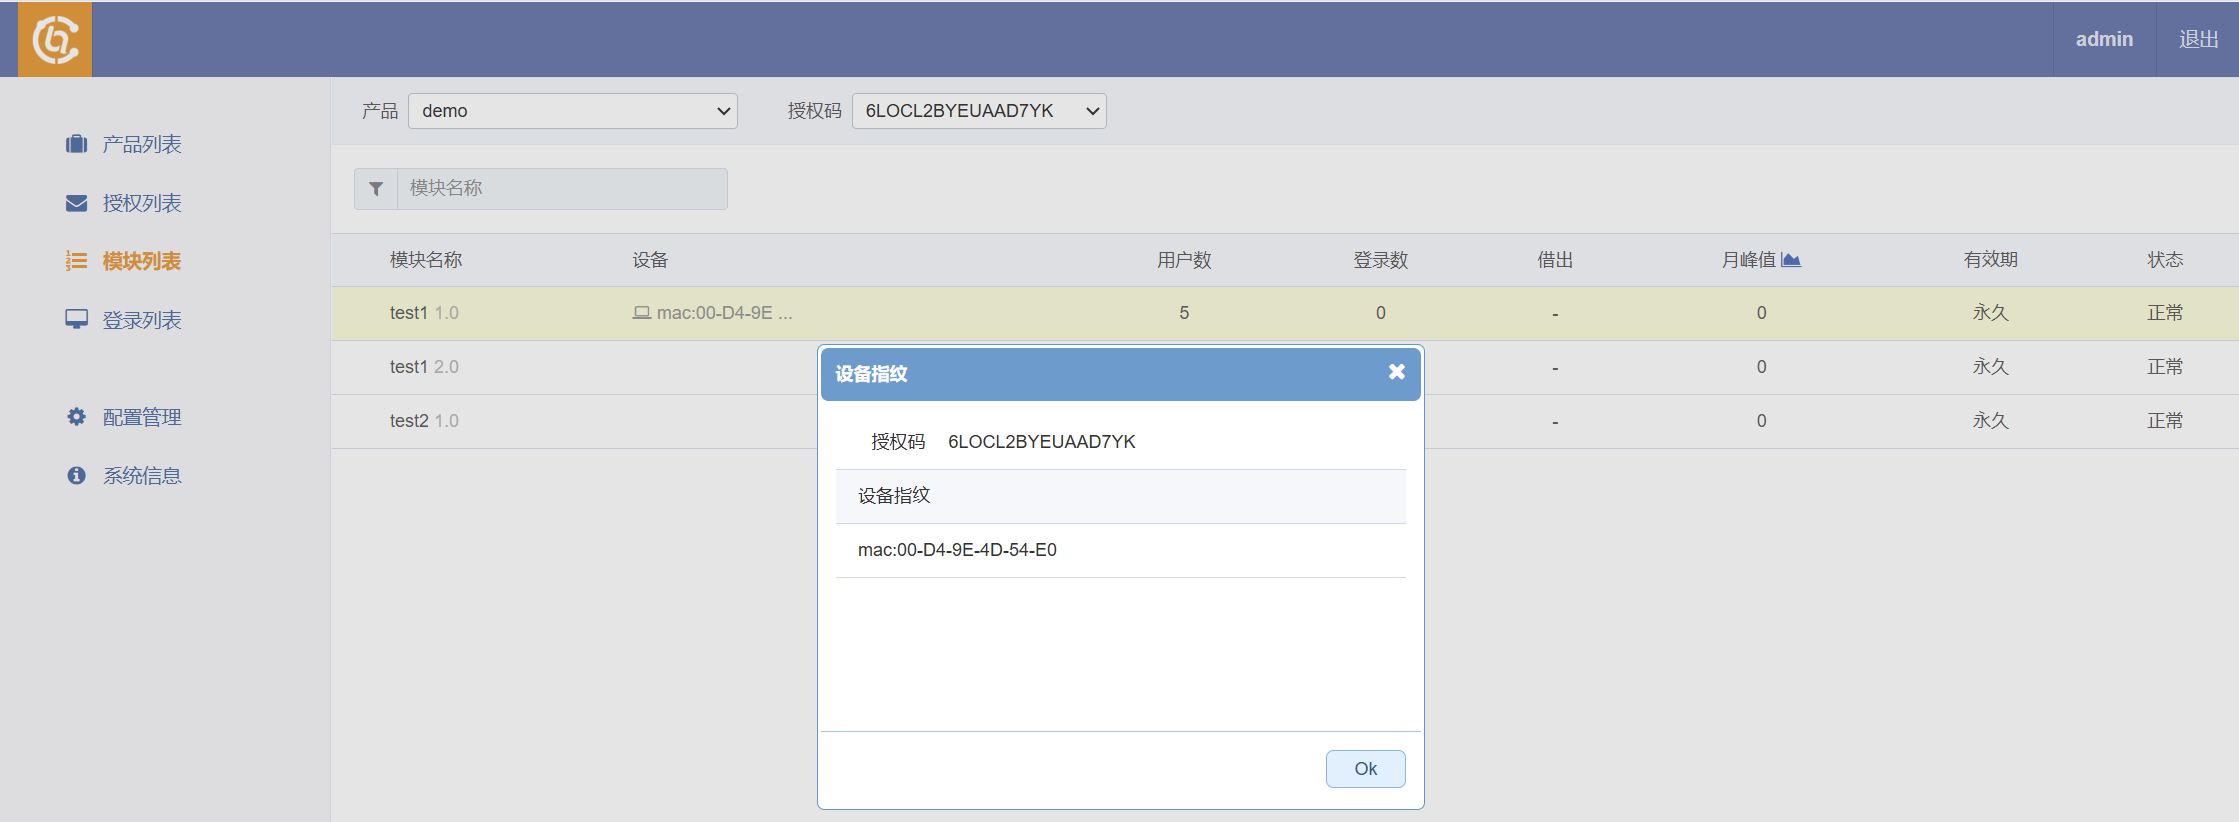Screen dimensions: 2239x822
Task: Click the gear icon beside 配置管理
Action: coord(76,417)
